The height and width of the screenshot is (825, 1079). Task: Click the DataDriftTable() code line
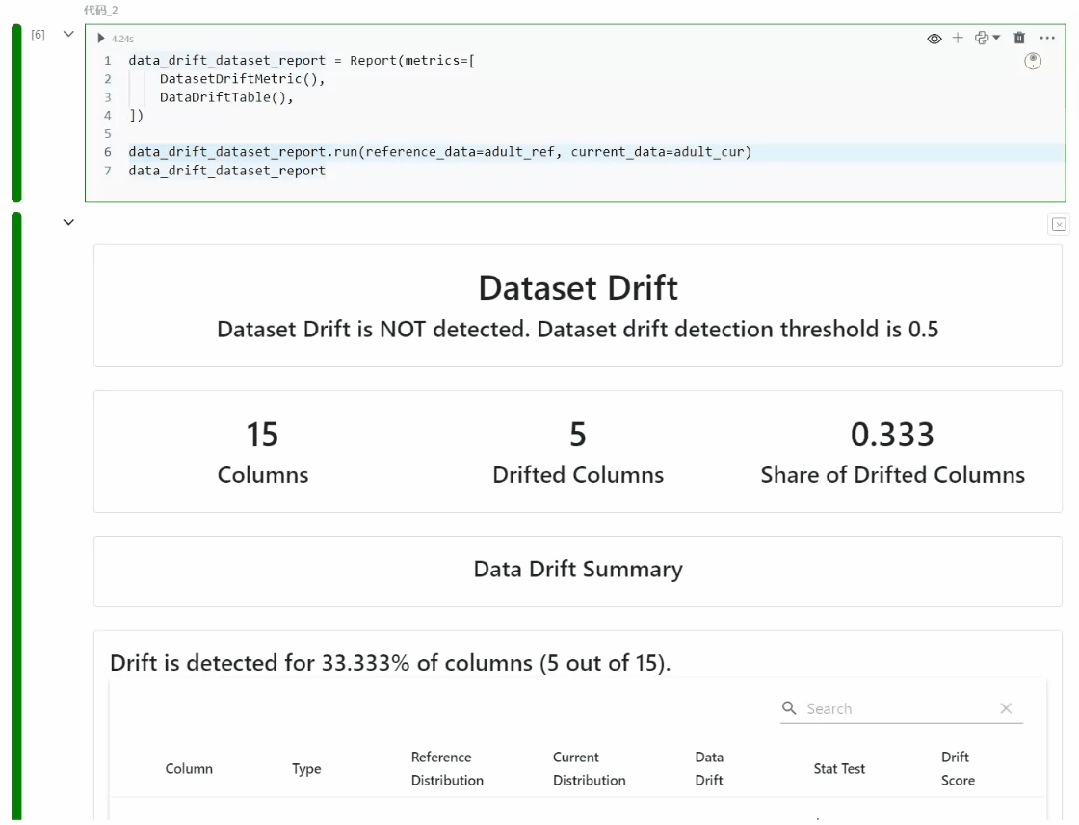coord(226,97)
